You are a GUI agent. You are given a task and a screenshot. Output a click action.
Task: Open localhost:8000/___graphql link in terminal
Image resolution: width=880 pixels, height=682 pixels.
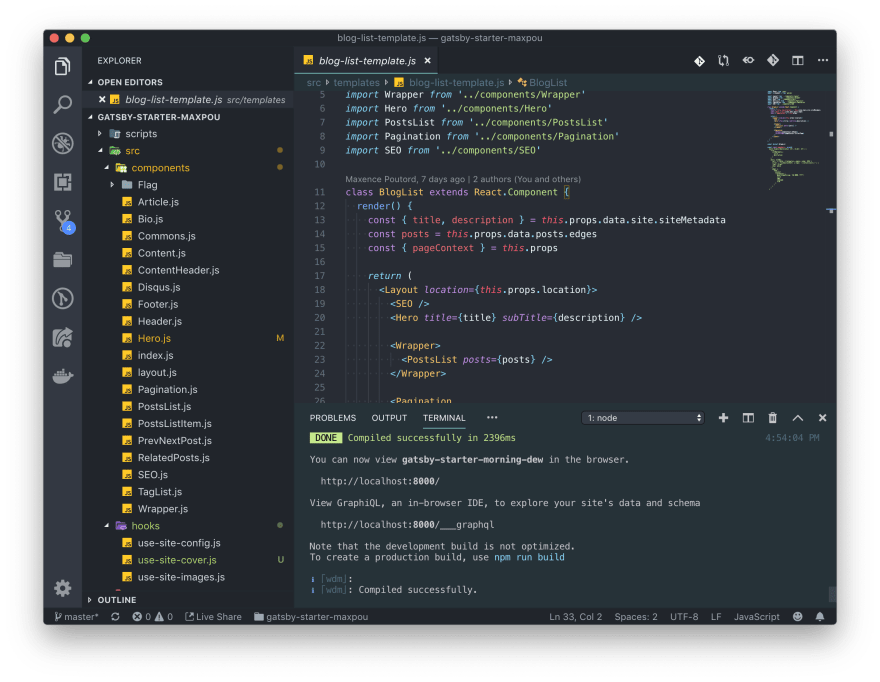coord(407,524)
